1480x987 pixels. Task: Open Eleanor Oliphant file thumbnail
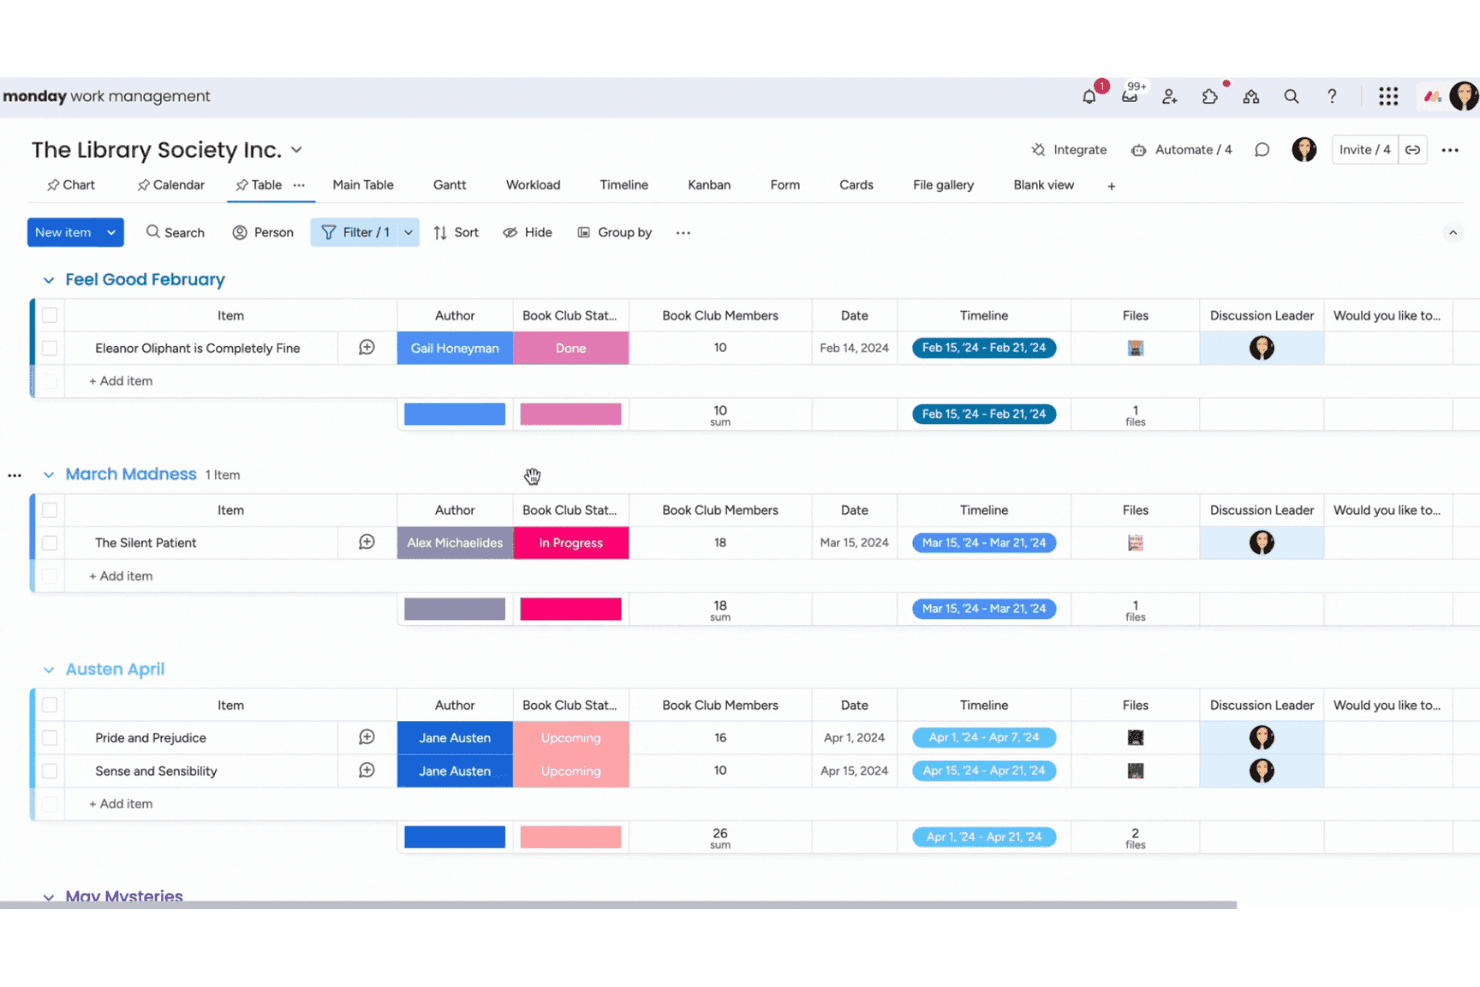tap(1135, 348)
